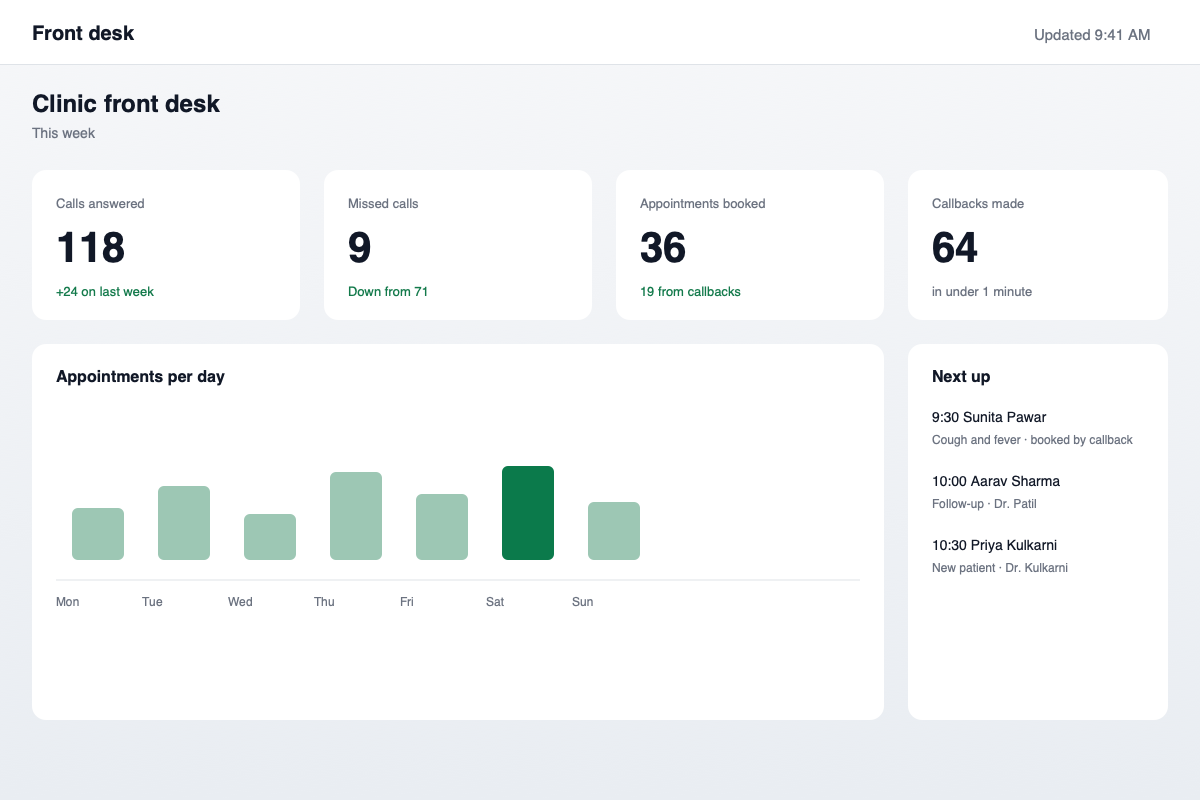Click the 118 calls answered value
1200x800 pixels.
90,248
